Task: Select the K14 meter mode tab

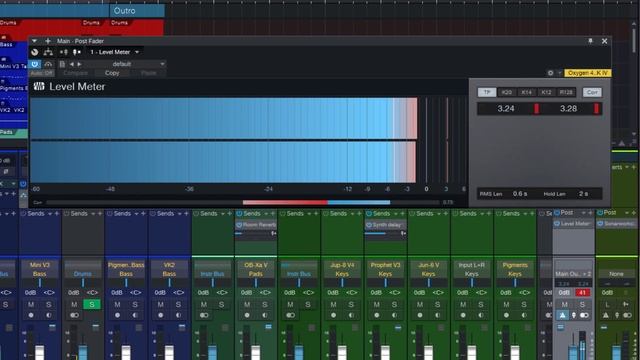Action: point(527,92)
